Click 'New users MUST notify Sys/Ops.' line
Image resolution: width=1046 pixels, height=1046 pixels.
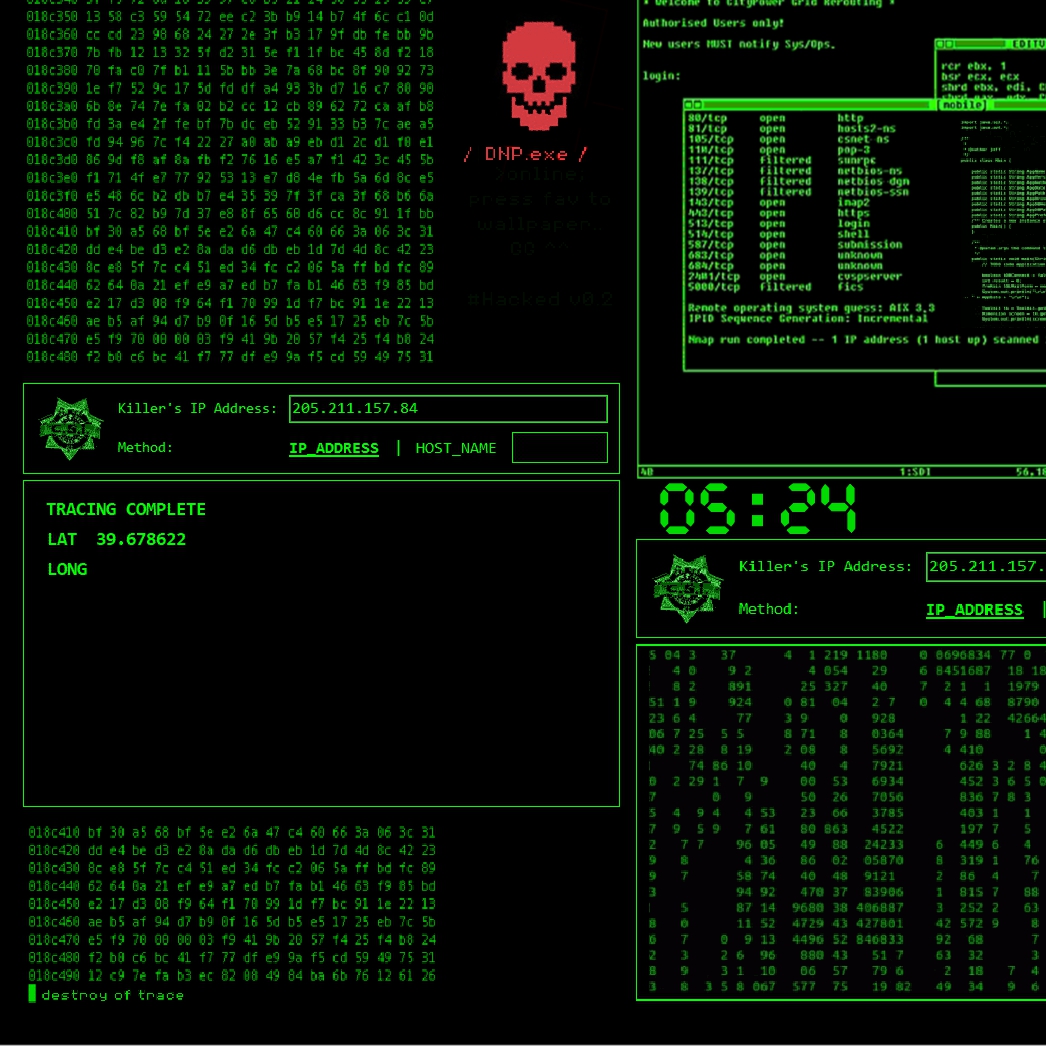coord(738,45)
